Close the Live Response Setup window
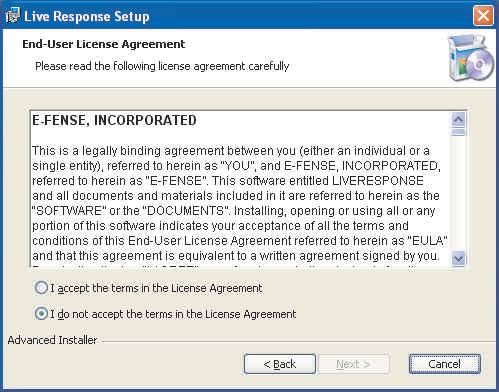Image resolution: width=499 pixels, height=392 pixels. pos(483,15)
